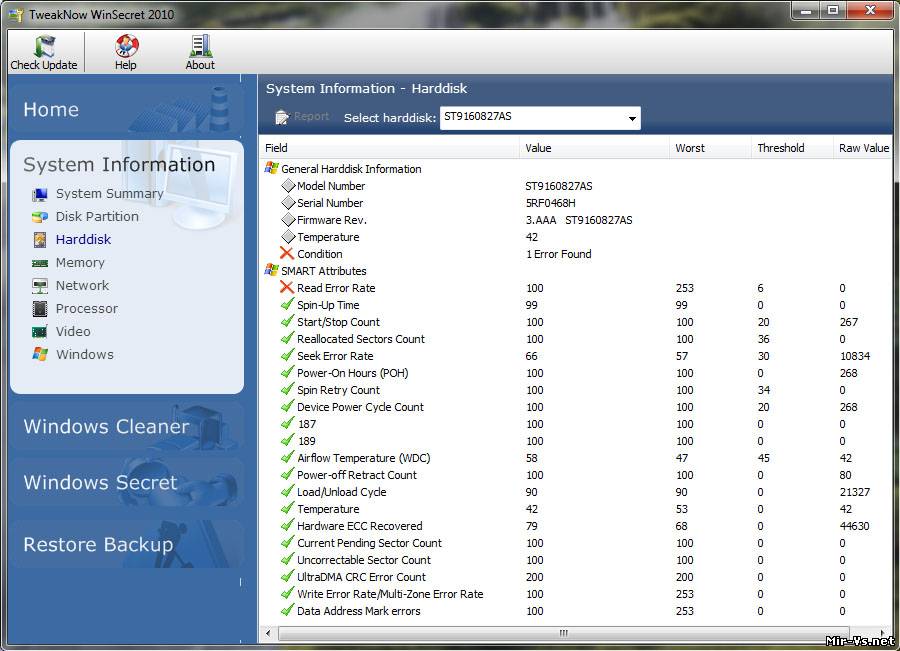Select the Read Error Rate row
The width and height of the screenshot is (900, 651).
336,288
